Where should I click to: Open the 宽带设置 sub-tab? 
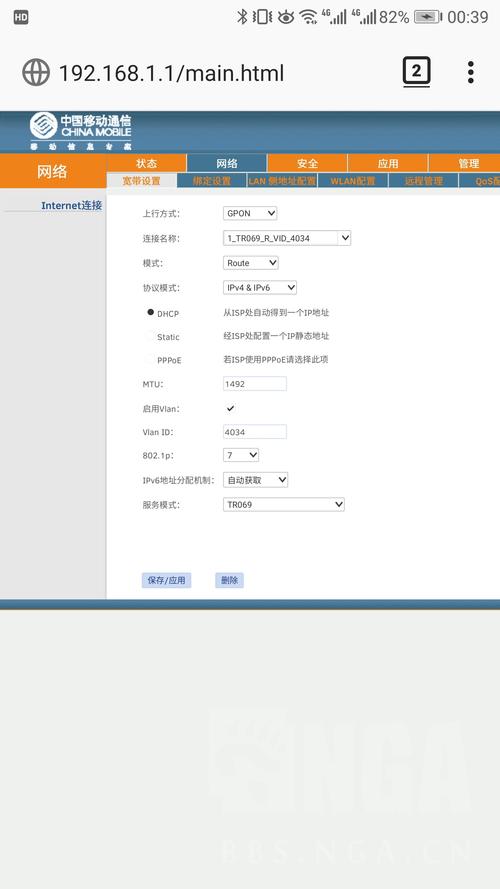[142, 181]
